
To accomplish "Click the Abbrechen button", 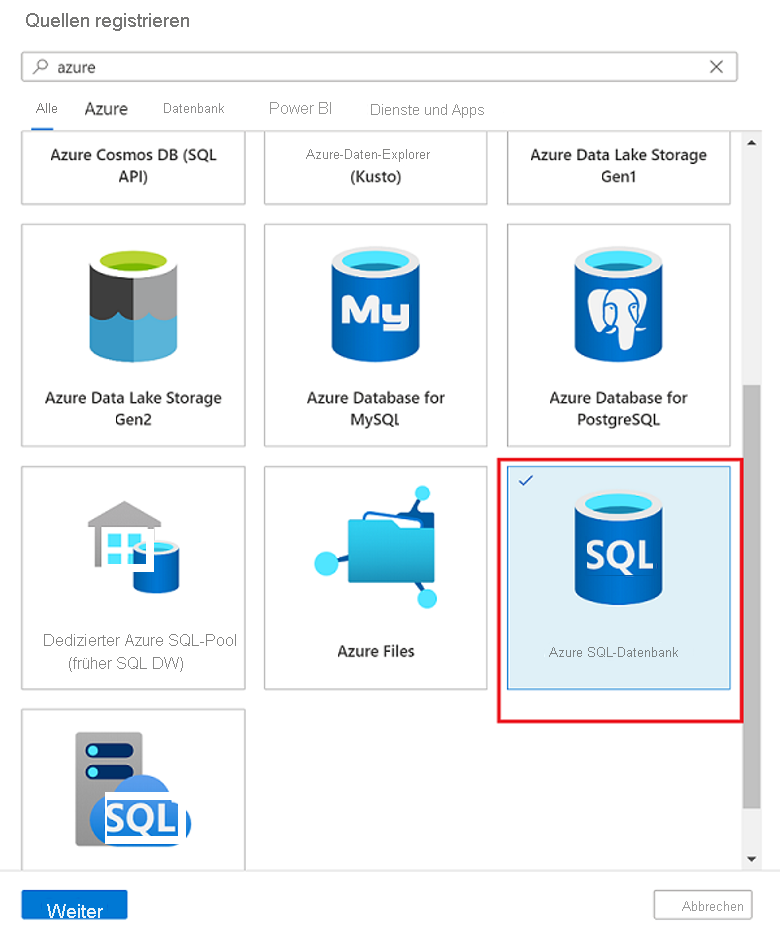I will [x=703, y=906].
